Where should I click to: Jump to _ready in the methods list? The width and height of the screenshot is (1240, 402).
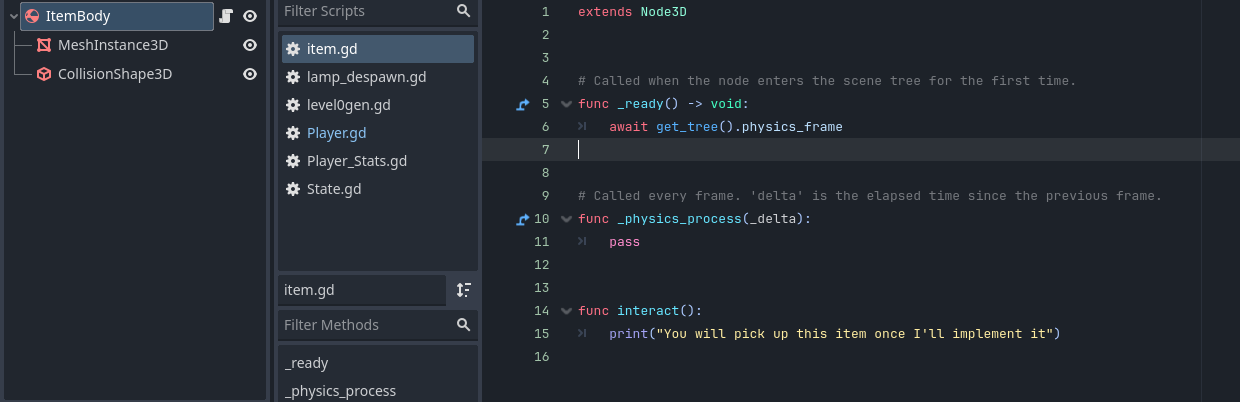pos(306,363)
